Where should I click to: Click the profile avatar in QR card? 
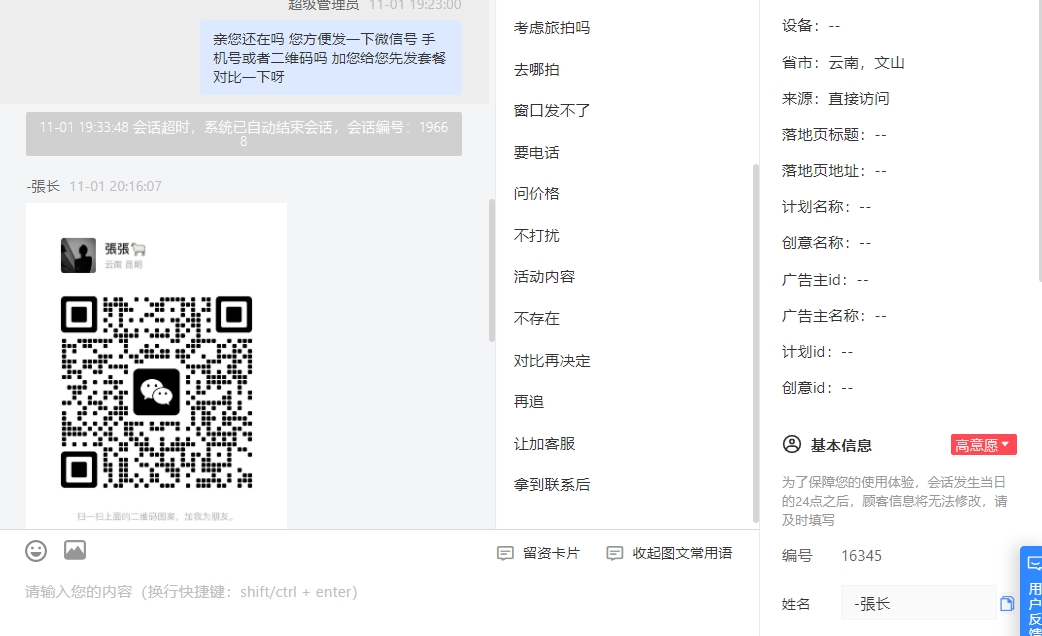pyautogui.click(x=78, y=255)
